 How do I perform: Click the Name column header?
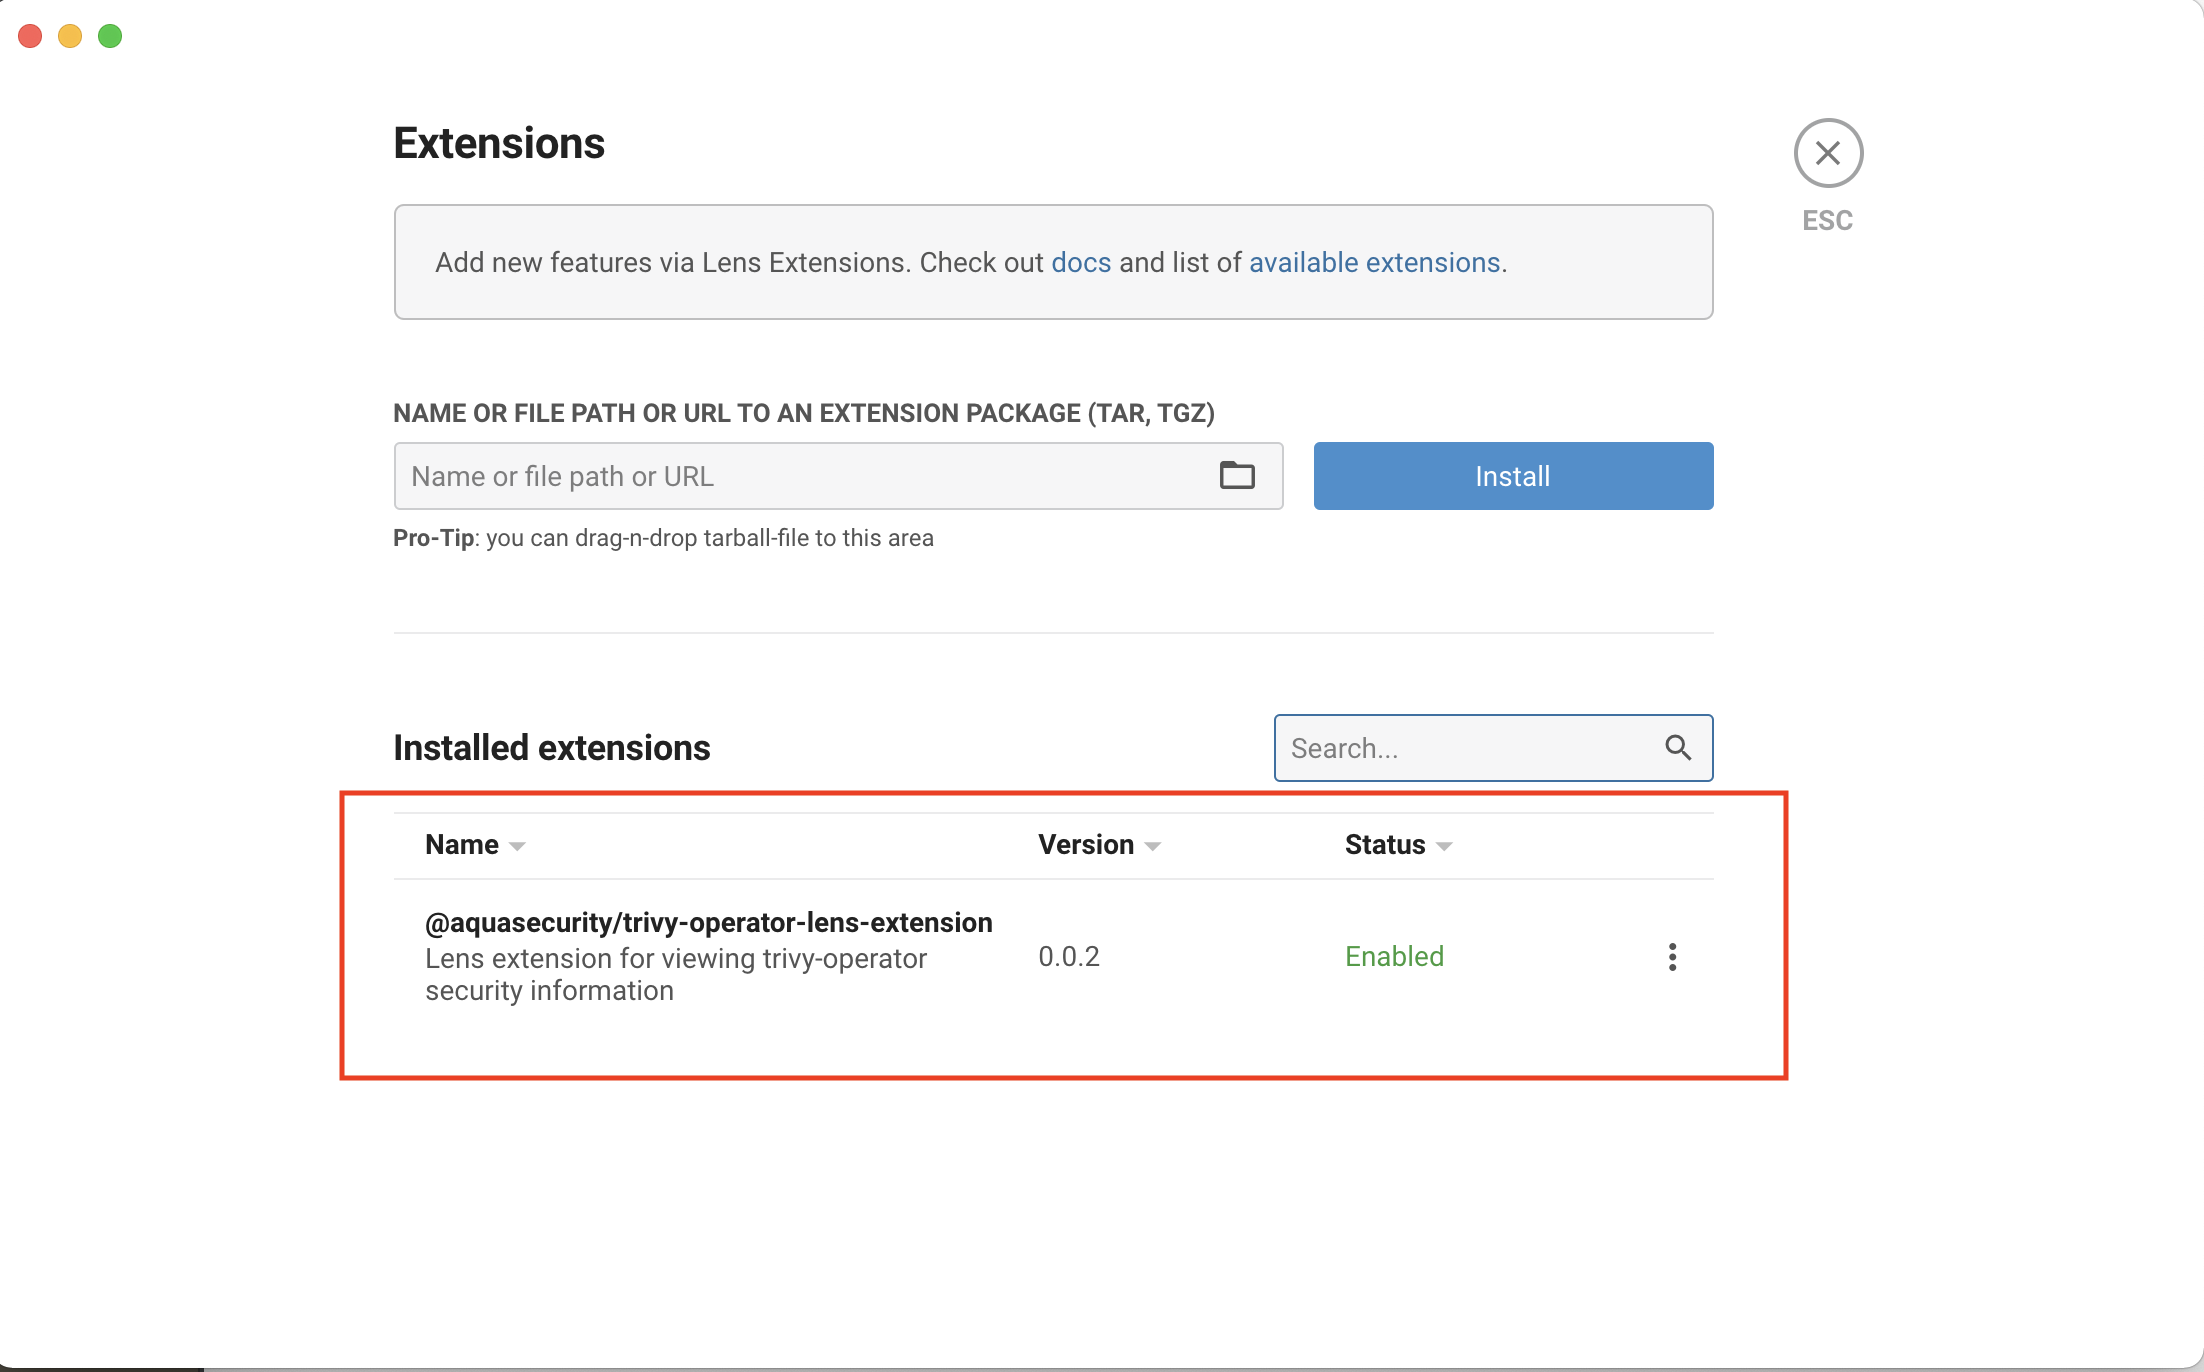point(461,845)
